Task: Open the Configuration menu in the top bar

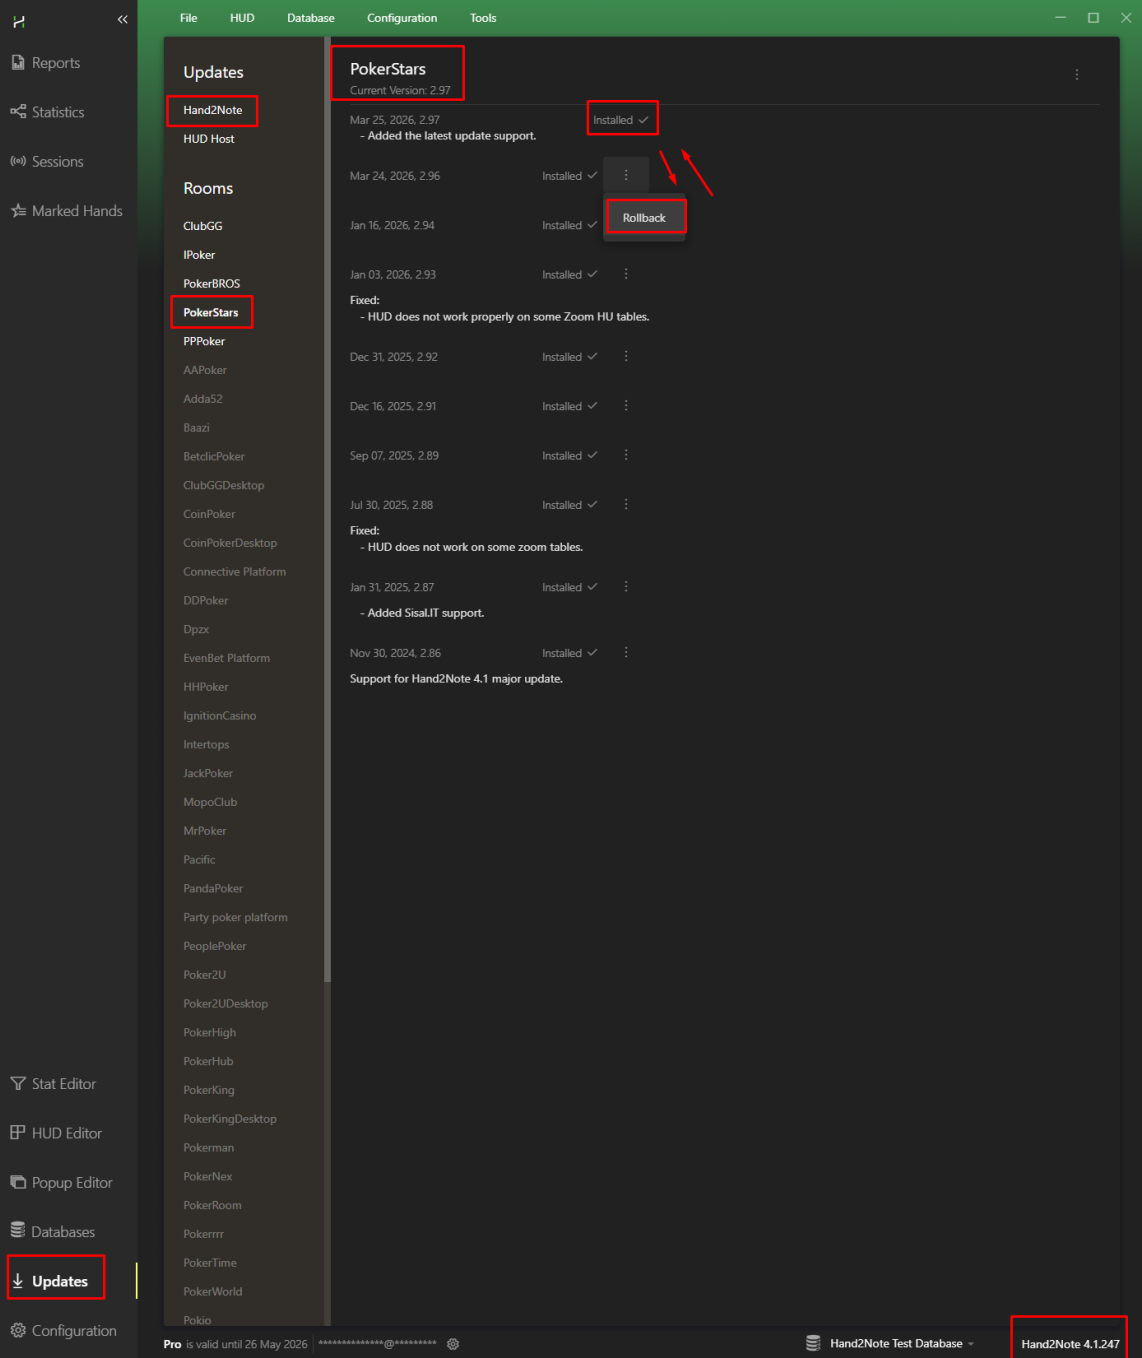Action: pos(402,18)
